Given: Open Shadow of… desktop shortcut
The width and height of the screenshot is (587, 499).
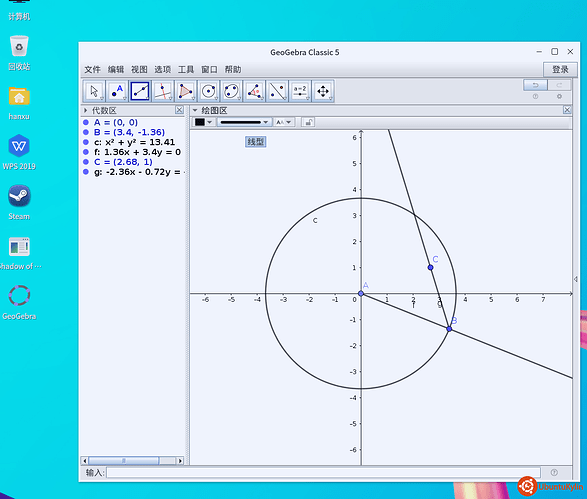Looking at the screenshot, I should [19, 253].
